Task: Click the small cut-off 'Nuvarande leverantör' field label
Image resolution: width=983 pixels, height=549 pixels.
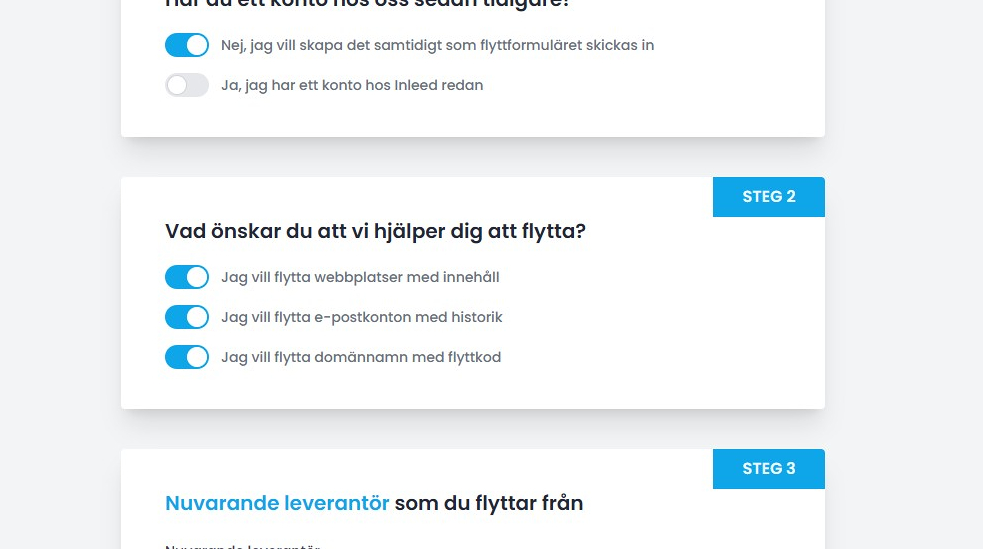Action: (x=242, y=546)
